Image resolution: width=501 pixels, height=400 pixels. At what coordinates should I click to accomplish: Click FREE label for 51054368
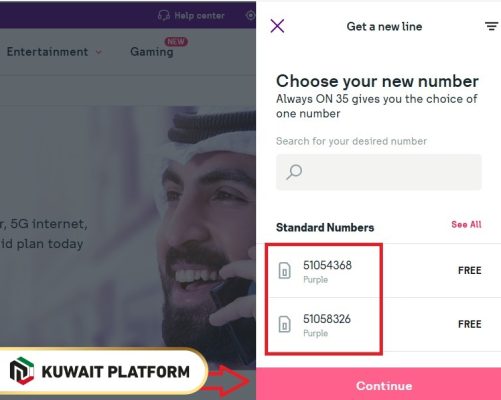[470, 270]
